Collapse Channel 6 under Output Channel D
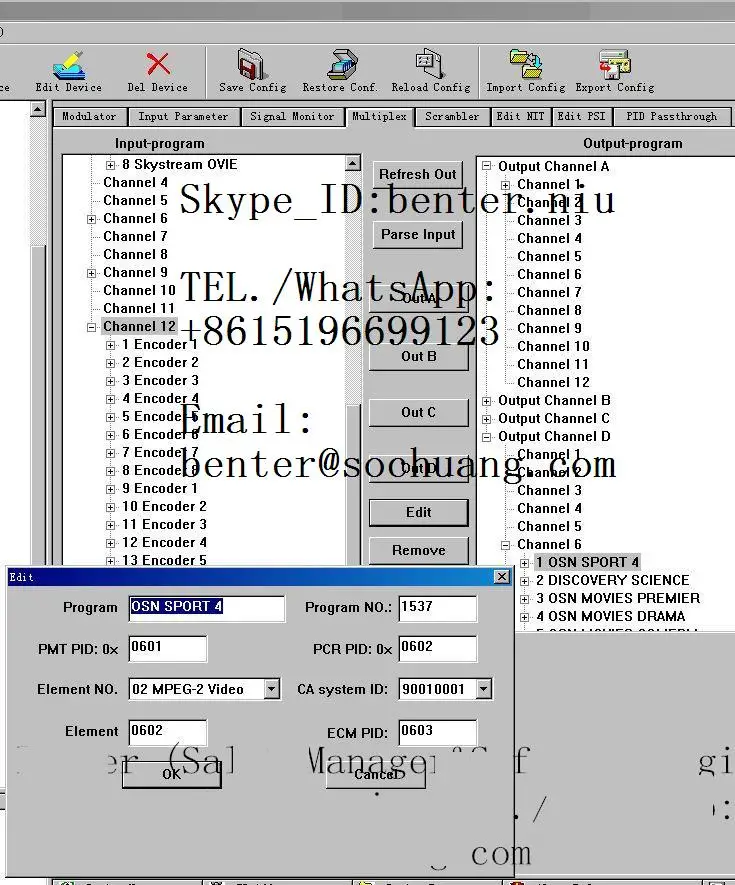The image size is (735, 885). (506, 545)
